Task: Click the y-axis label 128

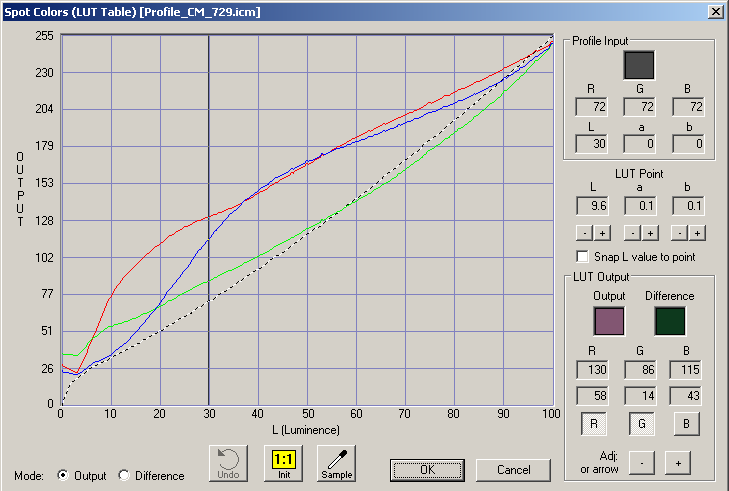Action: point(45,220)
